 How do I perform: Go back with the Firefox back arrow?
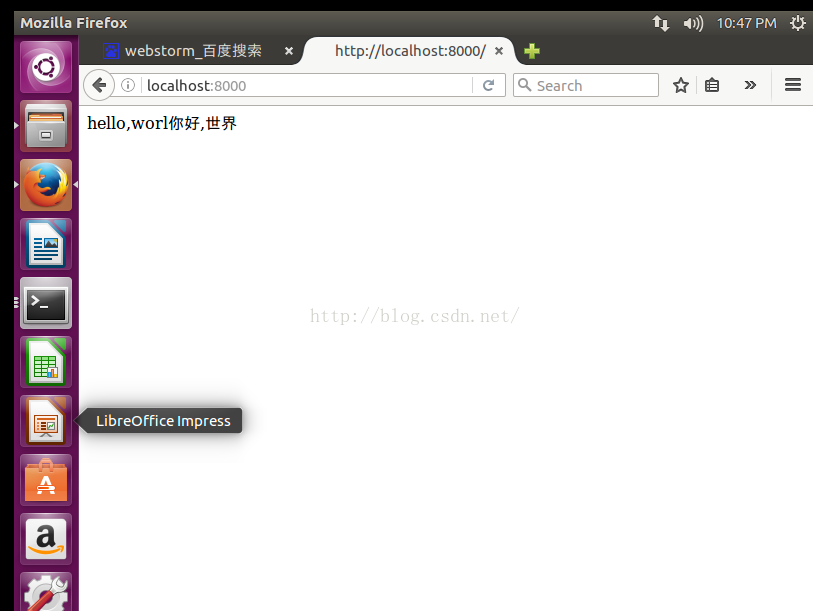[99, 85]
